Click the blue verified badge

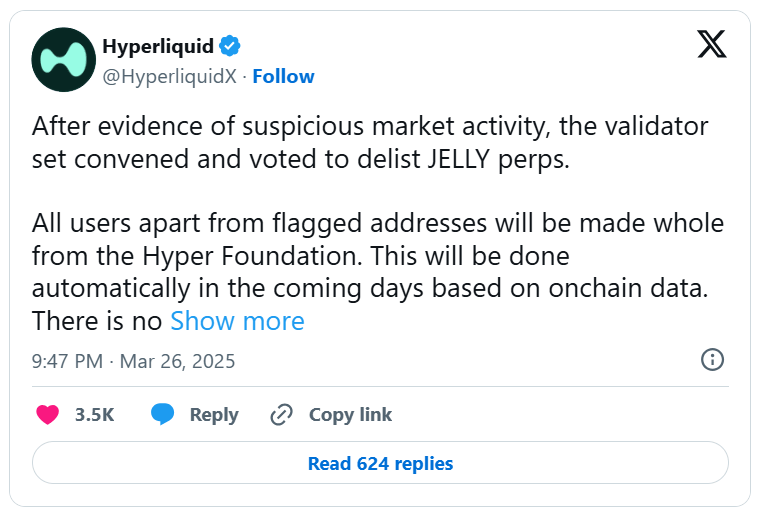(230, 46)
